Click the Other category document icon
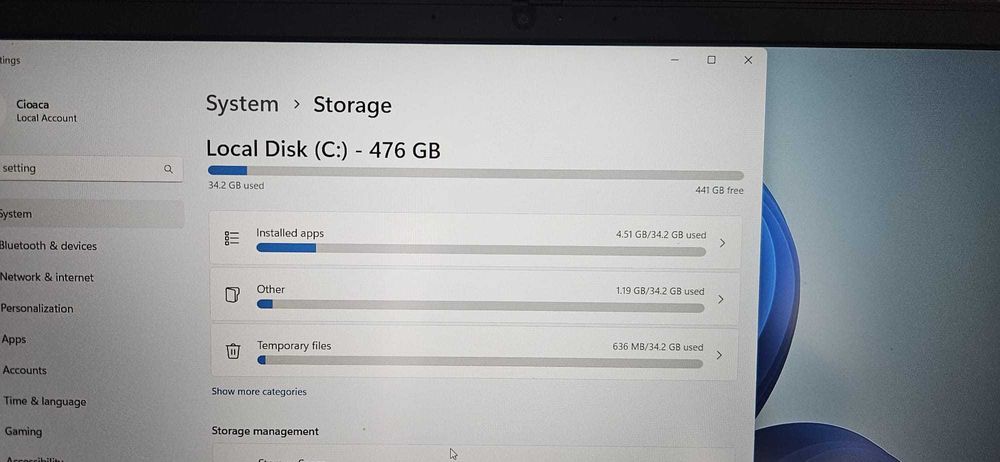The height and width of the screenshot is (462, 1000). pos(233,295)
